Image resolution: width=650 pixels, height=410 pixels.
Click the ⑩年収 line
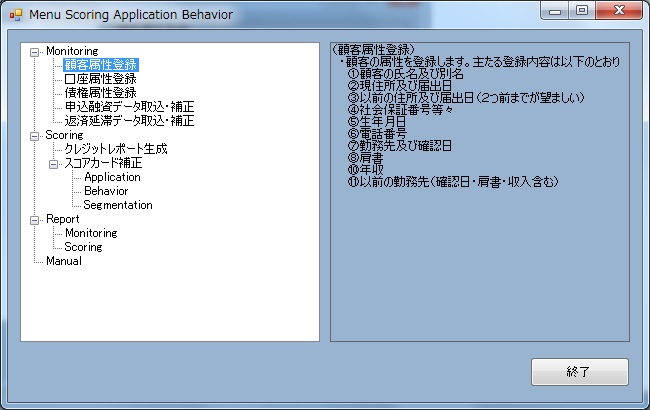[365, 170]
